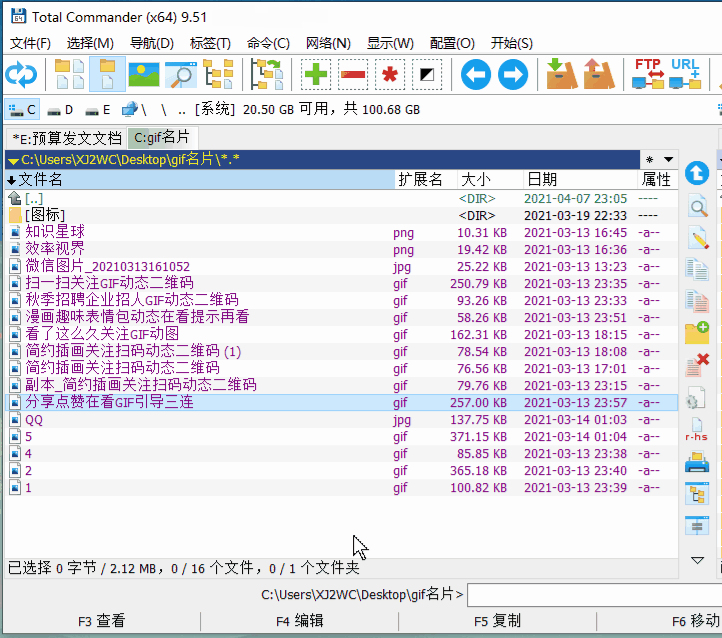Go to the root folder with the backslash button
This screenshot has height=638, width=722.
coord(163,110)
